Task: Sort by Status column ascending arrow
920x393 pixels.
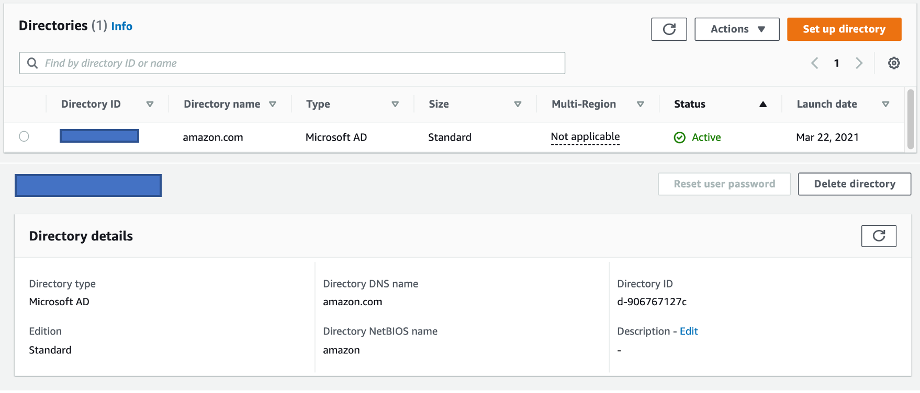Action: point(763,104)
